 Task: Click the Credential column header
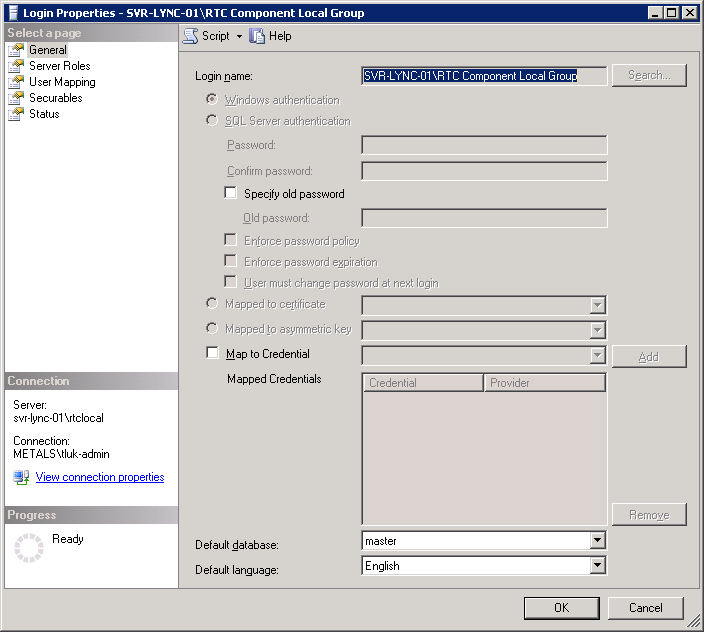tap(423, 383)
